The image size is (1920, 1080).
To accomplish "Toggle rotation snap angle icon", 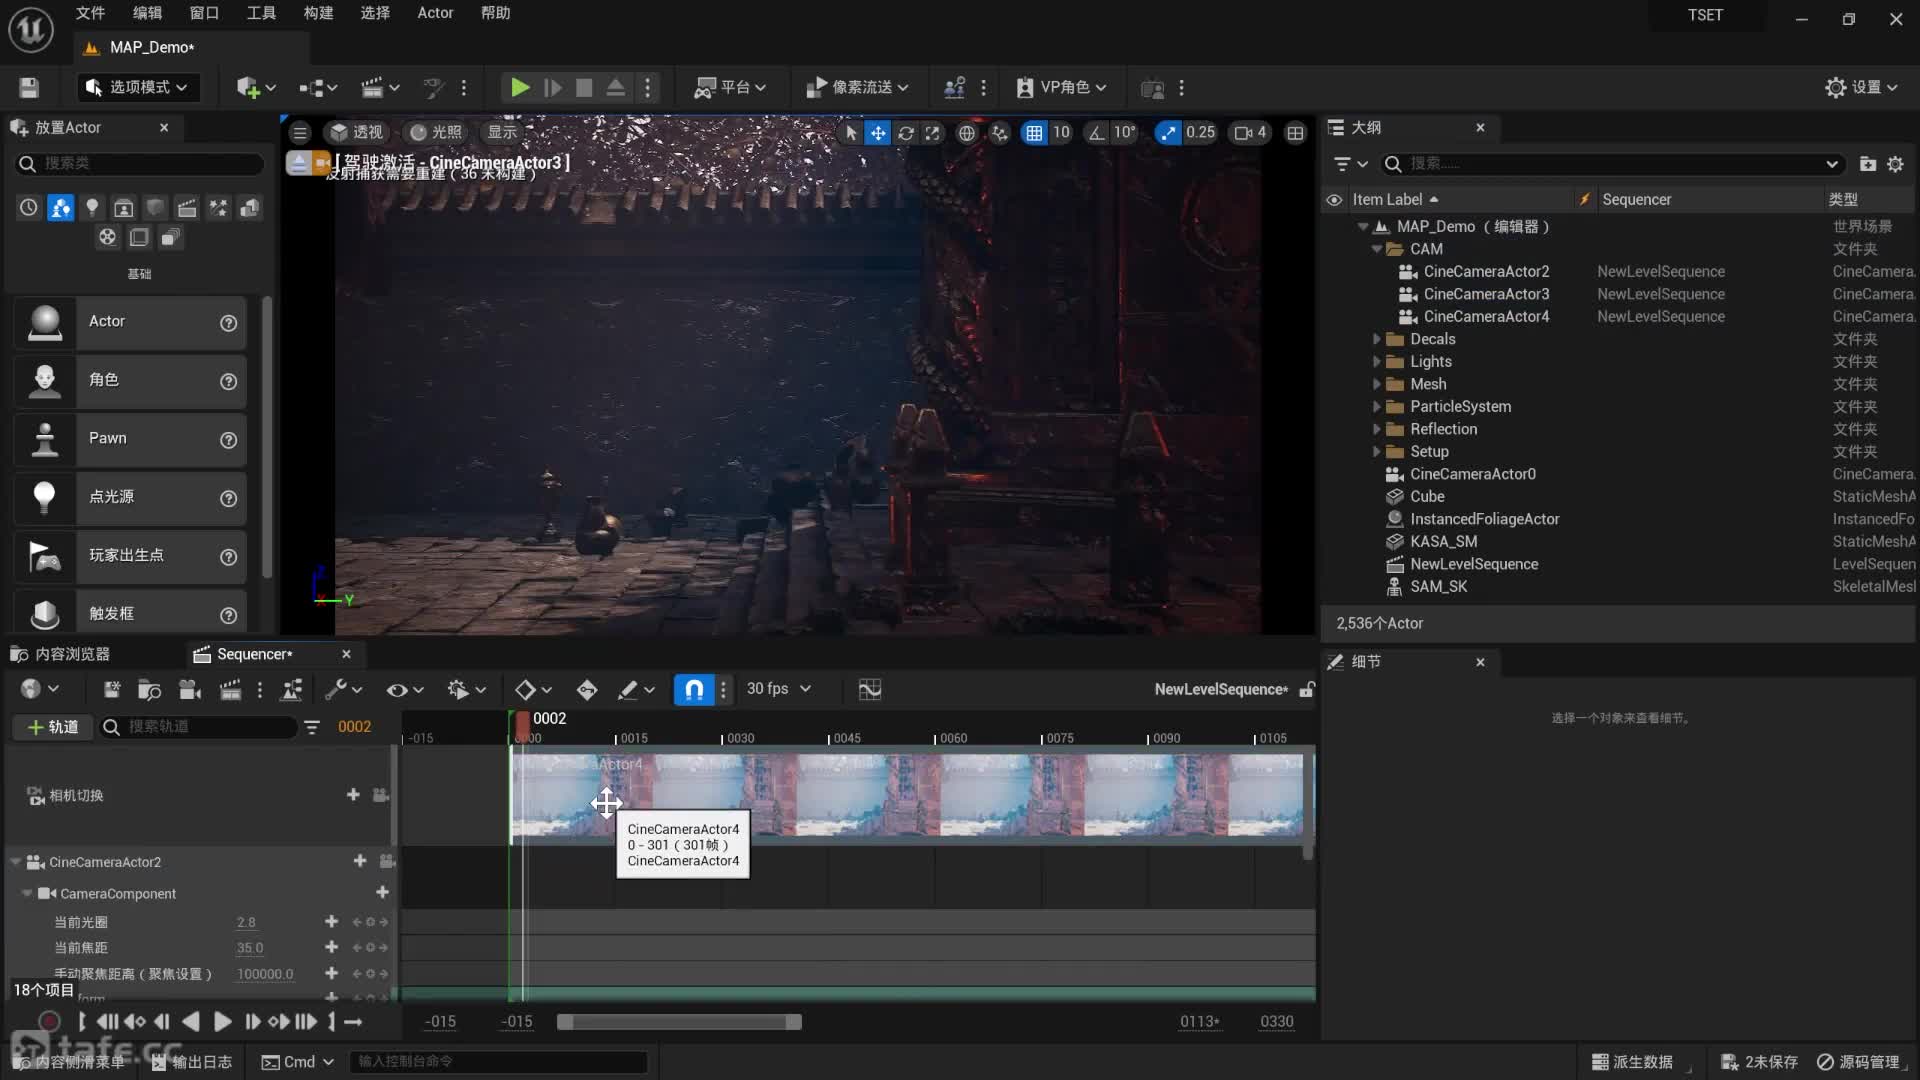I will pyautogui.click(x=1097, y=133).
